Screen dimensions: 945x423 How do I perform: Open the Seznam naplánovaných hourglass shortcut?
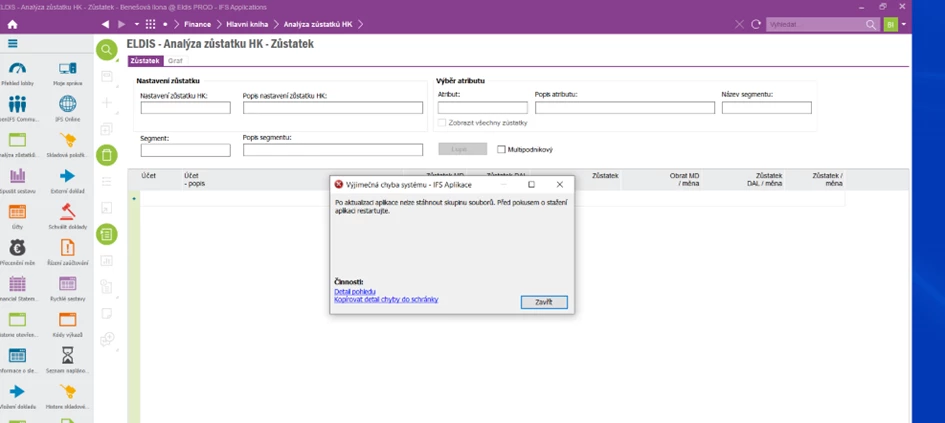(x=68, y=359)
